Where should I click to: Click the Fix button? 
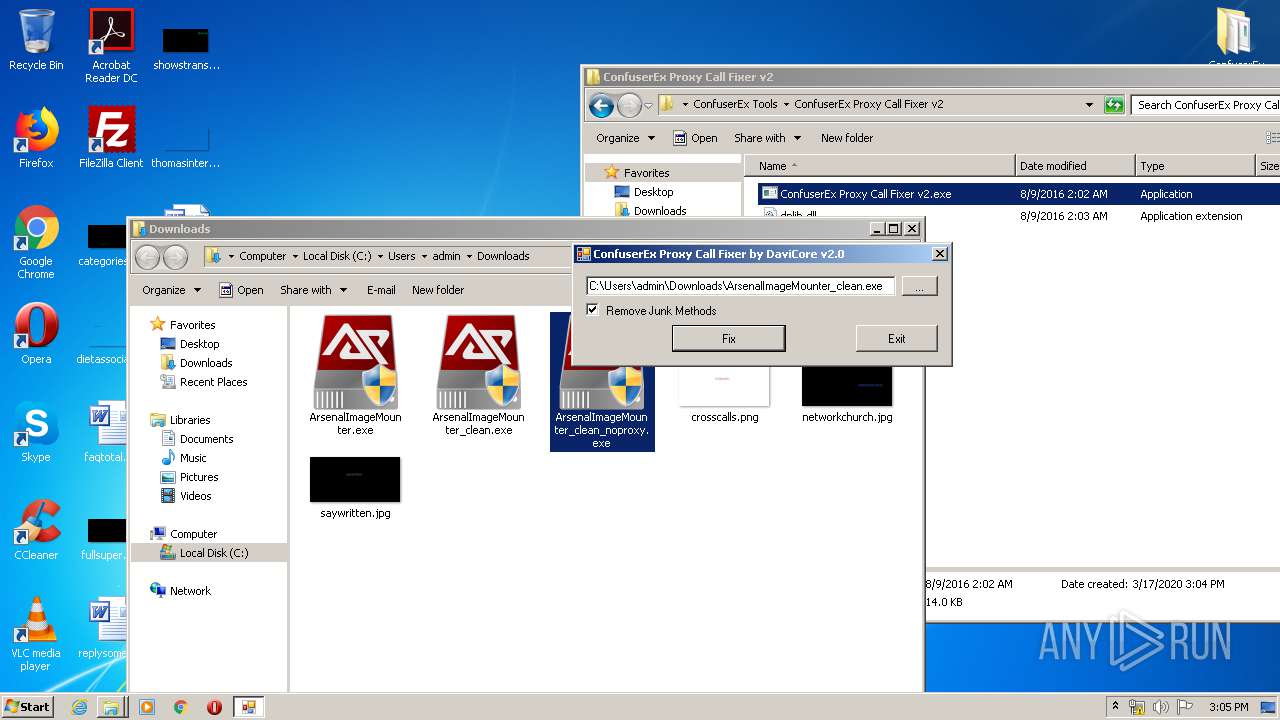[728, 339]
